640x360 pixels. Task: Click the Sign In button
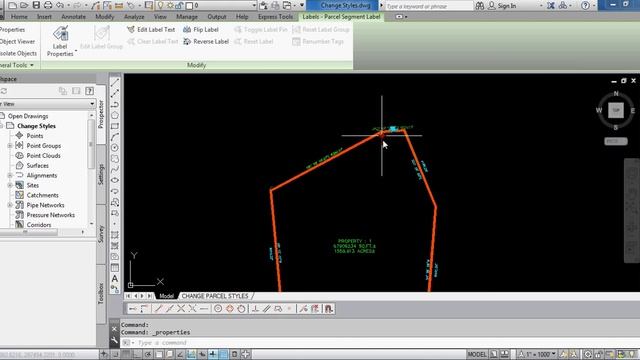pyautogui.click(x=502, y=6)
